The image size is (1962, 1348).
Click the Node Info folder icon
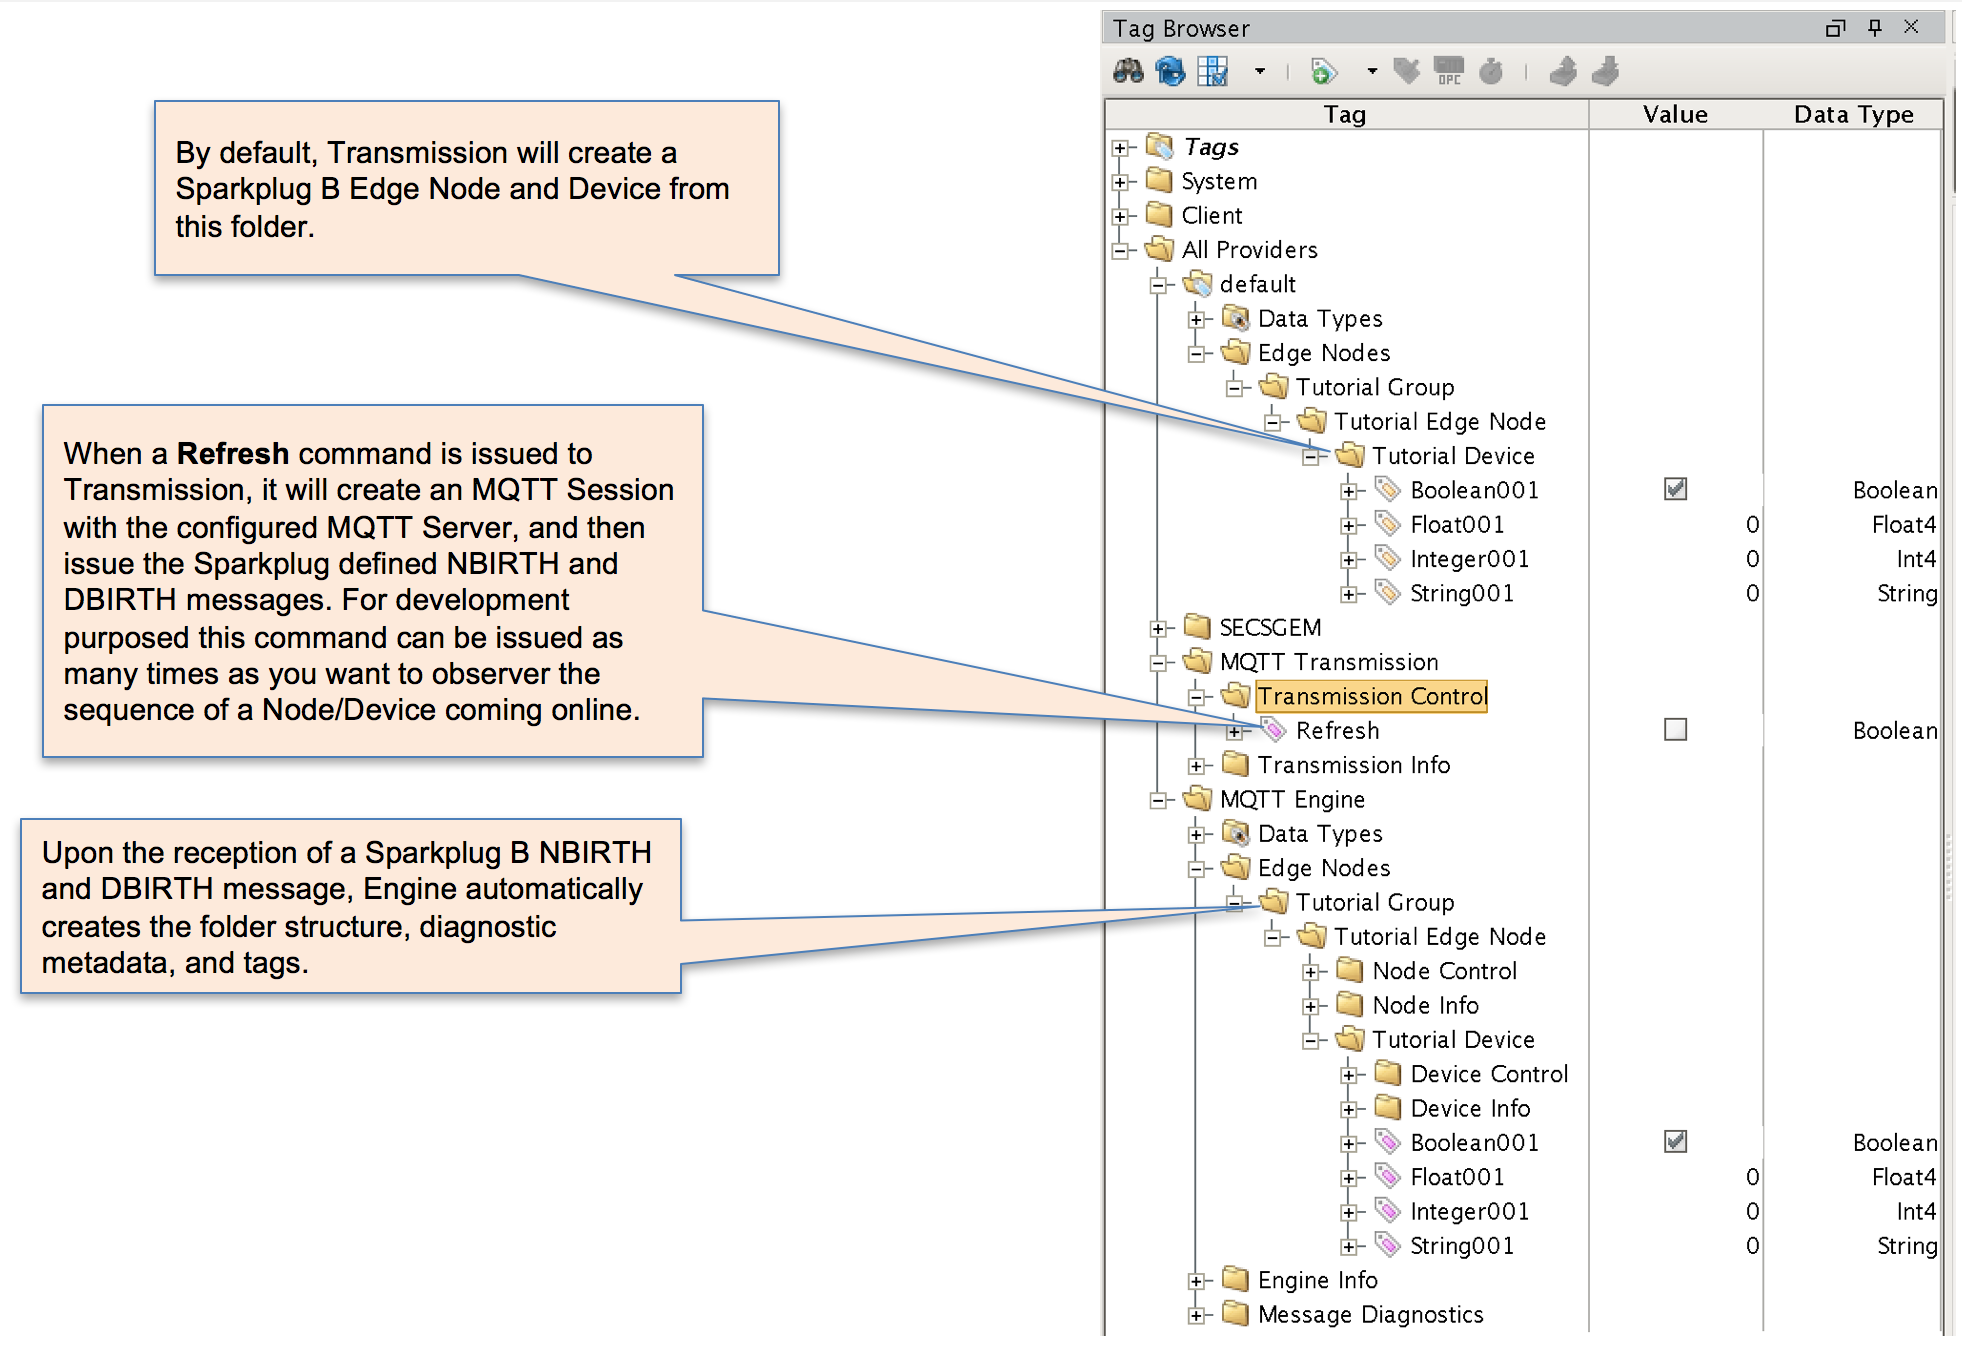point(1351,1004)
